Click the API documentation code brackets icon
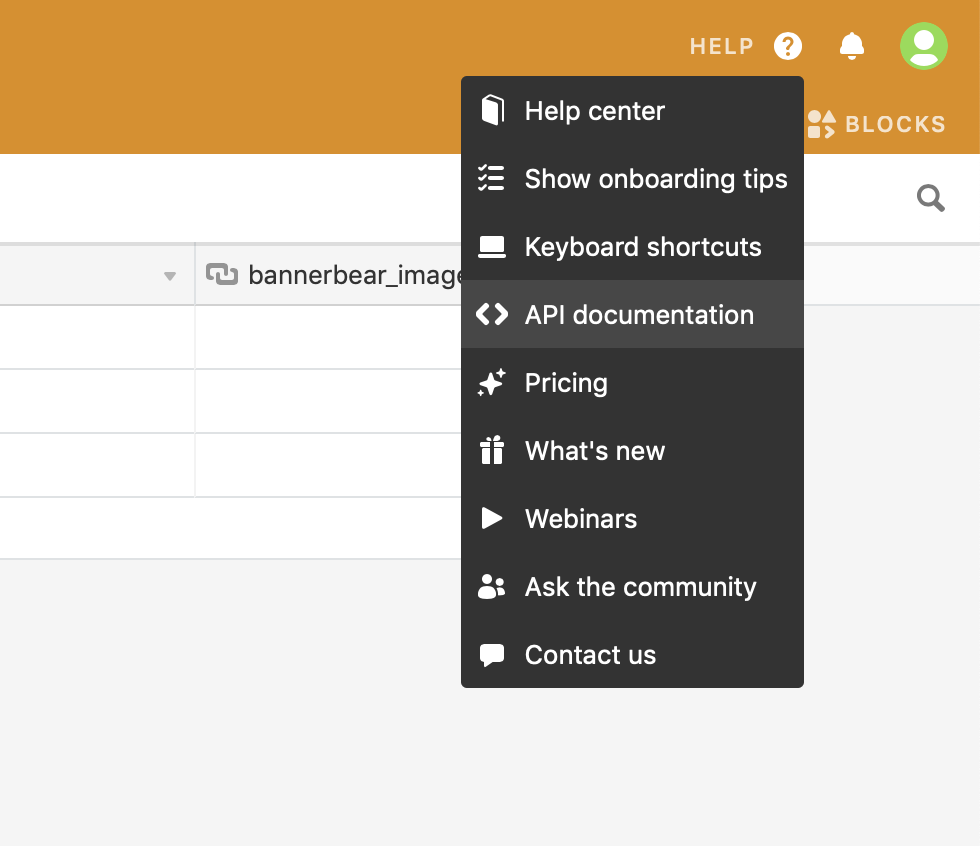Viewport: 980px width, 846px height. [x=491, y=314]
